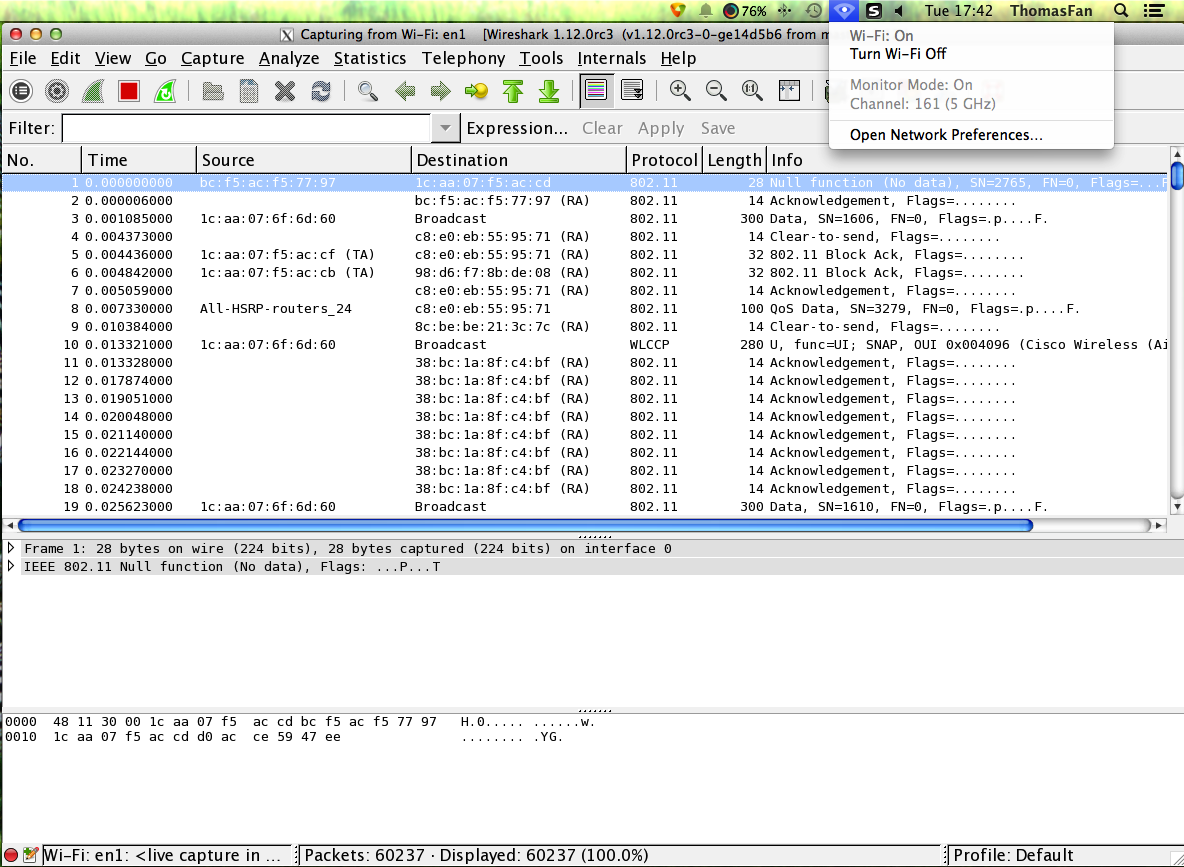Image resolution: width=1184 pixels, height=867 pixels.
Task: Click resize all columns icon
Action: (789, 91)
